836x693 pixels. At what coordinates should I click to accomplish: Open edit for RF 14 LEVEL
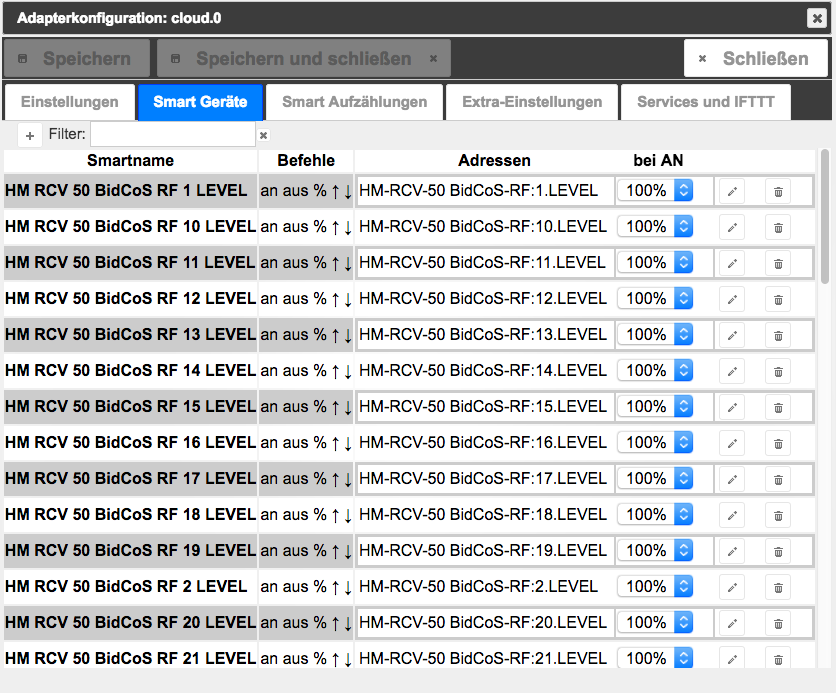point(732,372)
